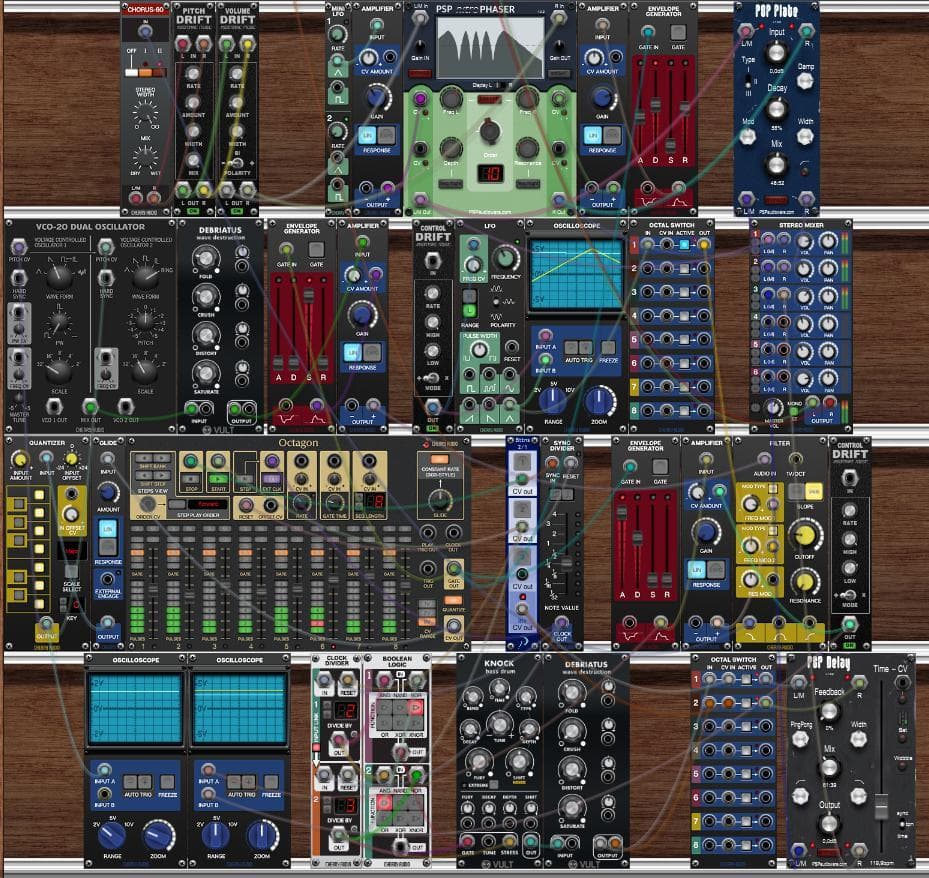Turn the Glide AMOUNT knob
Screen dimensions: 929x878
point(107,492)
